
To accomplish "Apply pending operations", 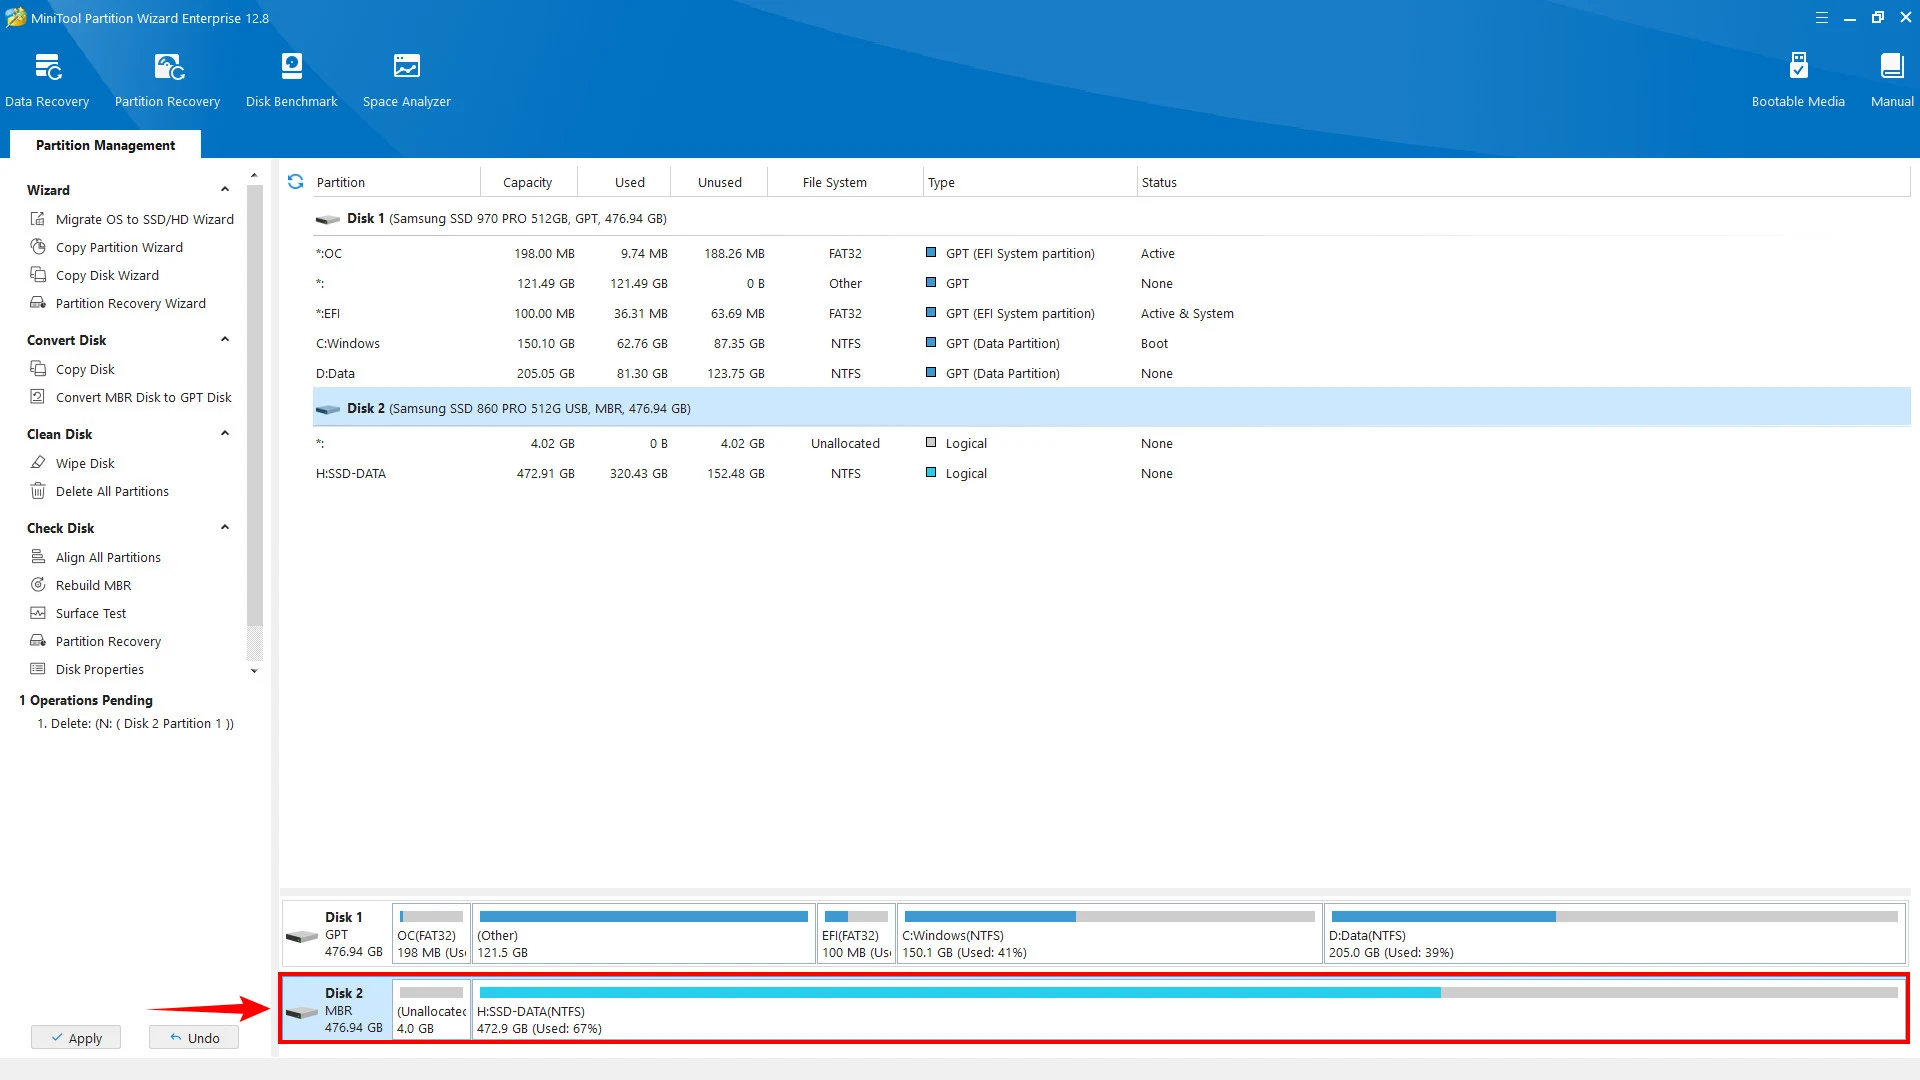I will [x=76, y=1038].
